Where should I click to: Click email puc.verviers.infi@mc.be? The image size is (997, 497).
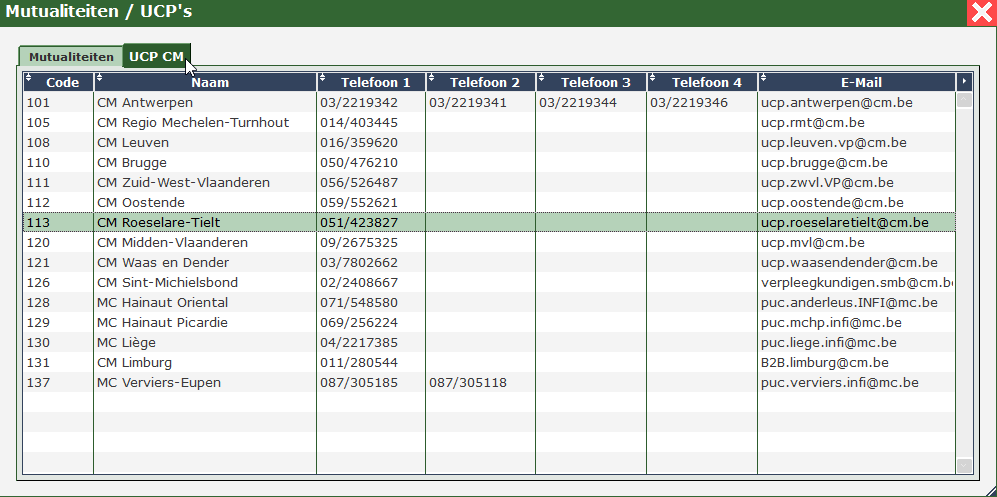pyautogui.click(x=839, y=383)
